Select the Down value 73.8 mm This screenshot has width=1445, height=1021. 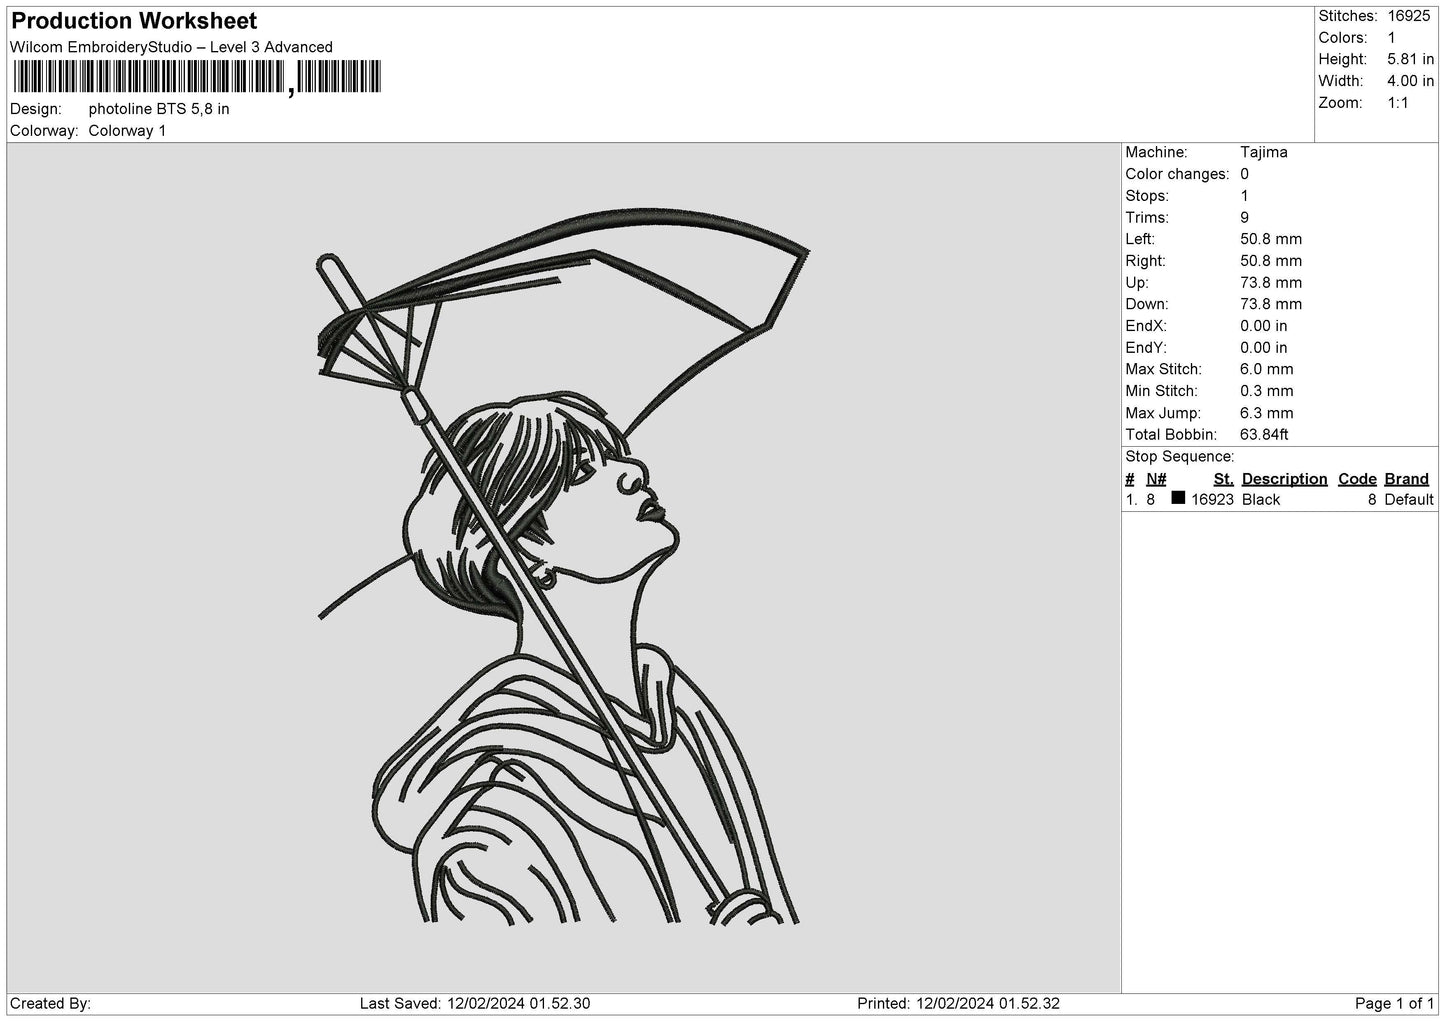click(x=1271, y=304)
